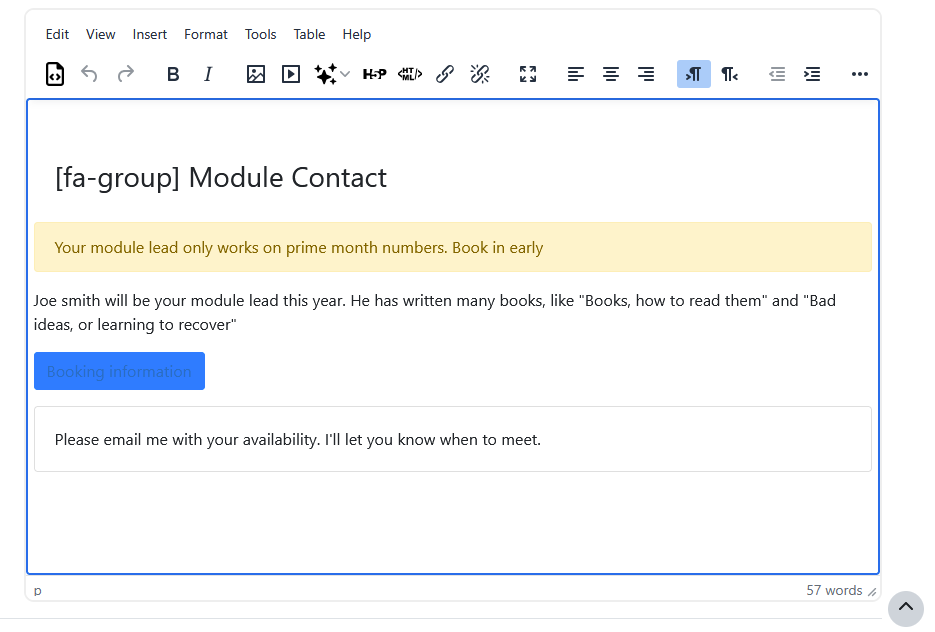Select the p element path in status bar

click(x=38, y=590)
